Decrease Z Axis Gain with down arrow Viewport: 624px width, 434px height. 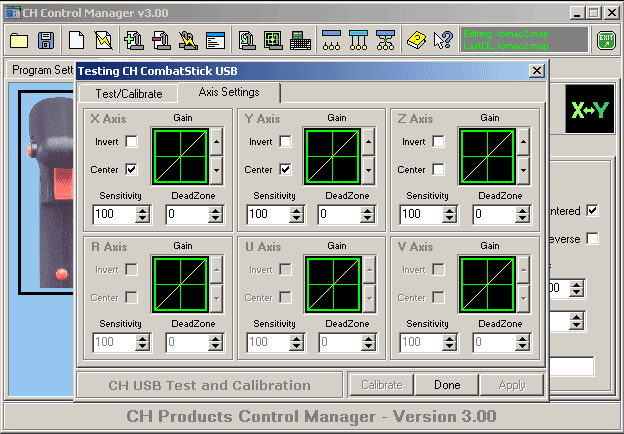click(523, 170)
